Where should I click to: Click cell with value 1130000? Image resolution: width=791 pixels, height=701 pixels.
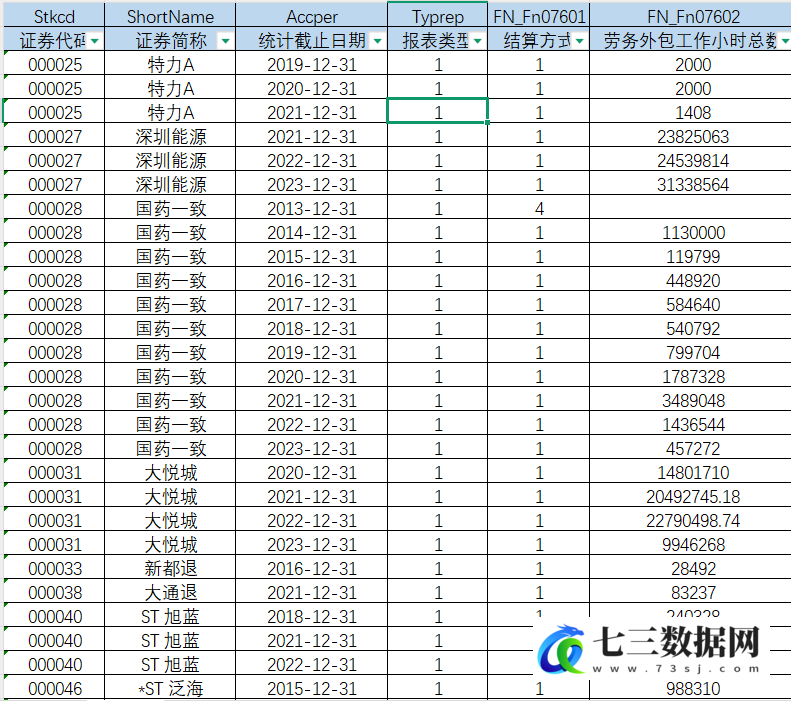pos(691,232)
